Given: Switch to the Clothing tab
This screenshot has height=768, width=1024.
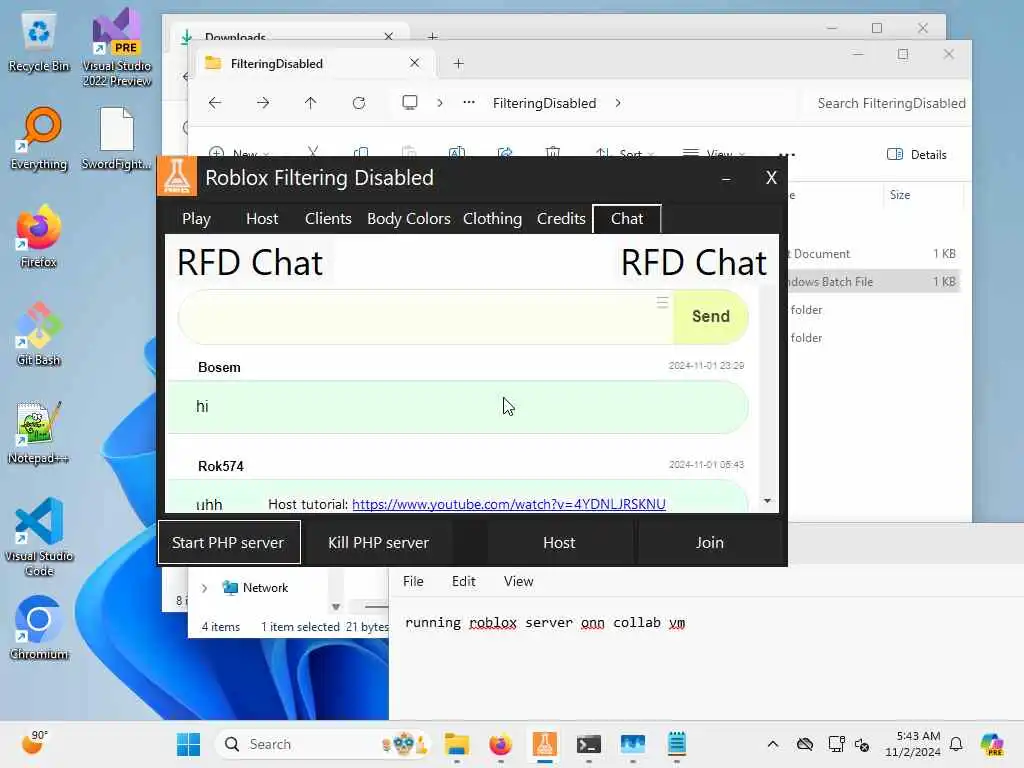Looking at the screenshot, I should [x=492, y=219].
